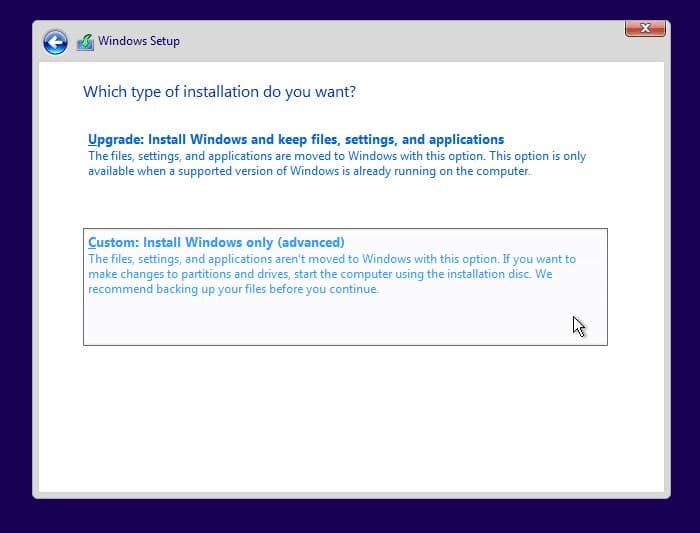
Task: Select Custom: Install Windows only (advanced)
Action: tap(216, 242)
